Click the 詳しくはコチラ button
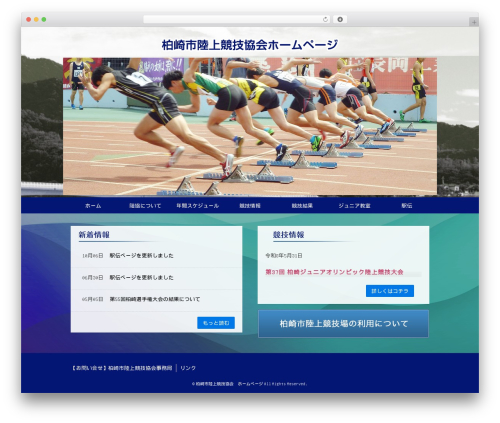 click(390, 291)
